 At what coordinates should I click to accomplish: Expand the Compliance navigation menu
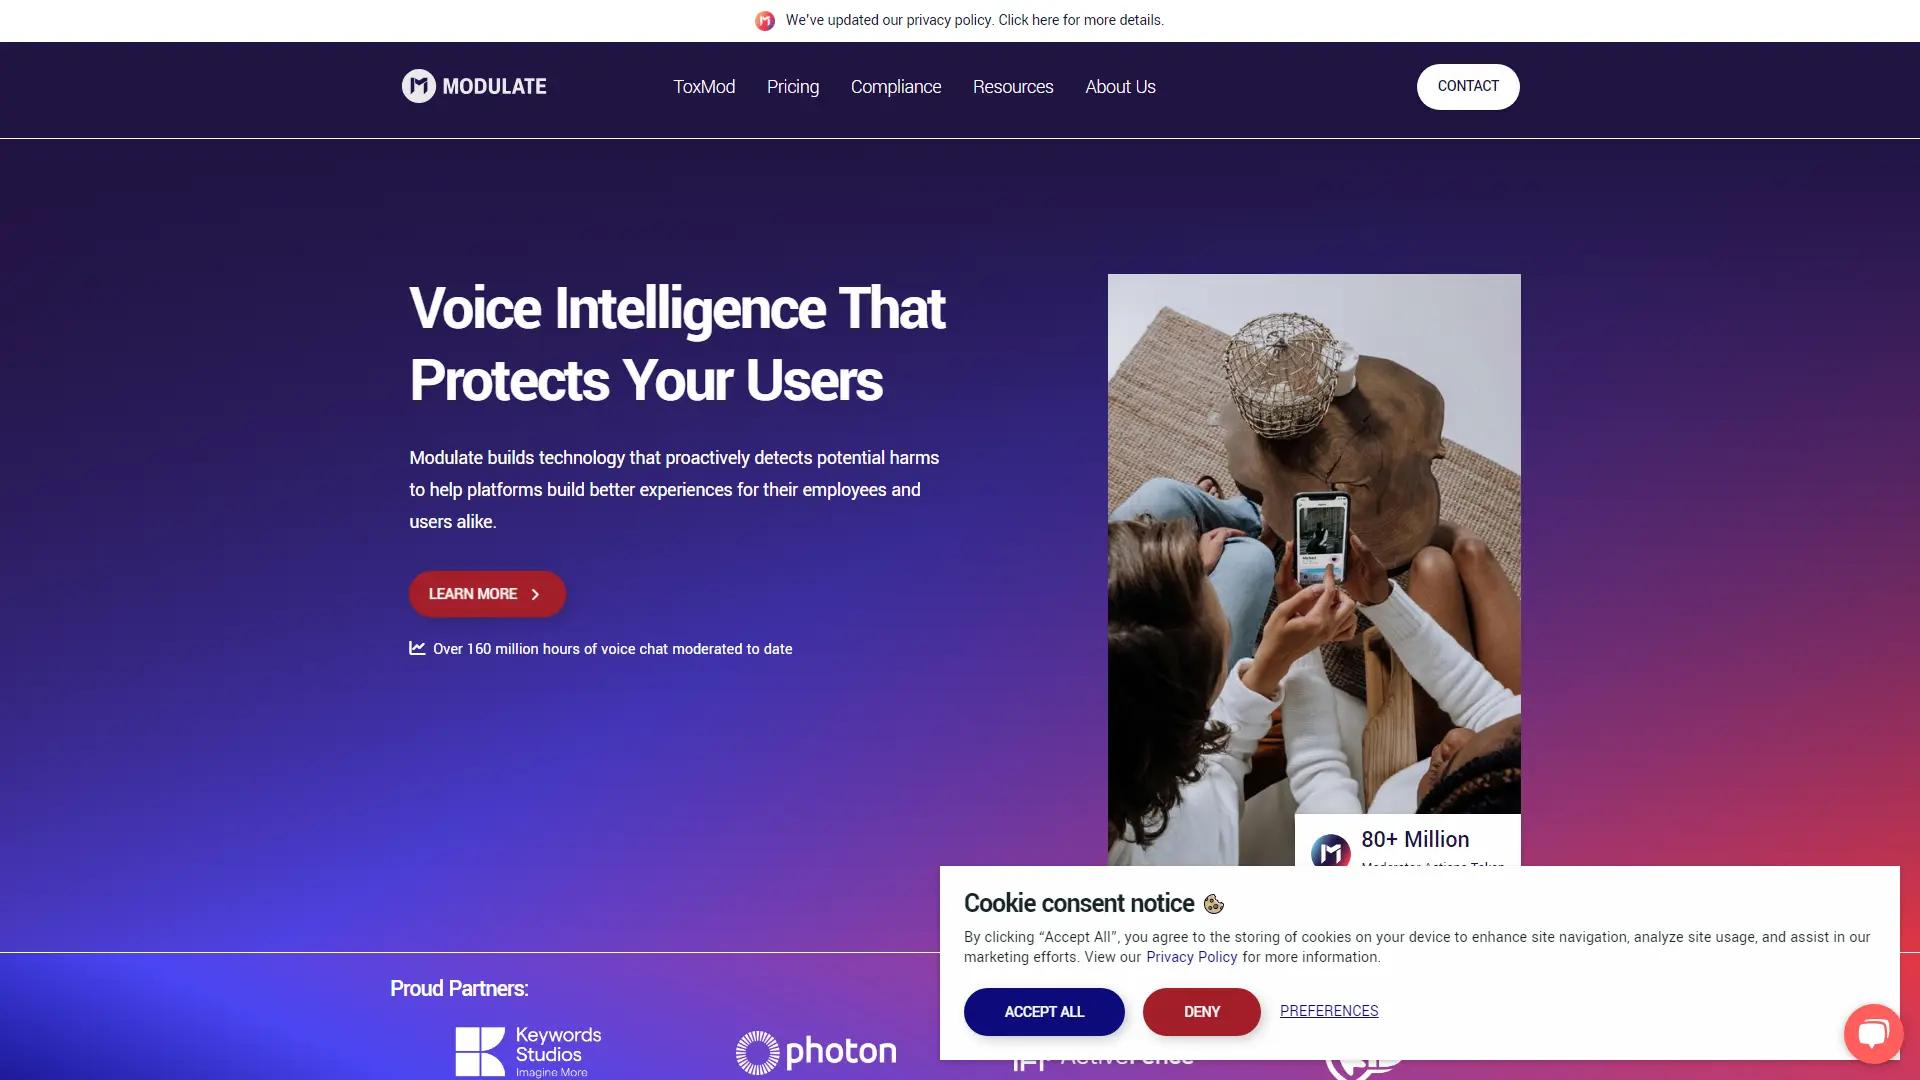click(x=896, y=87)
